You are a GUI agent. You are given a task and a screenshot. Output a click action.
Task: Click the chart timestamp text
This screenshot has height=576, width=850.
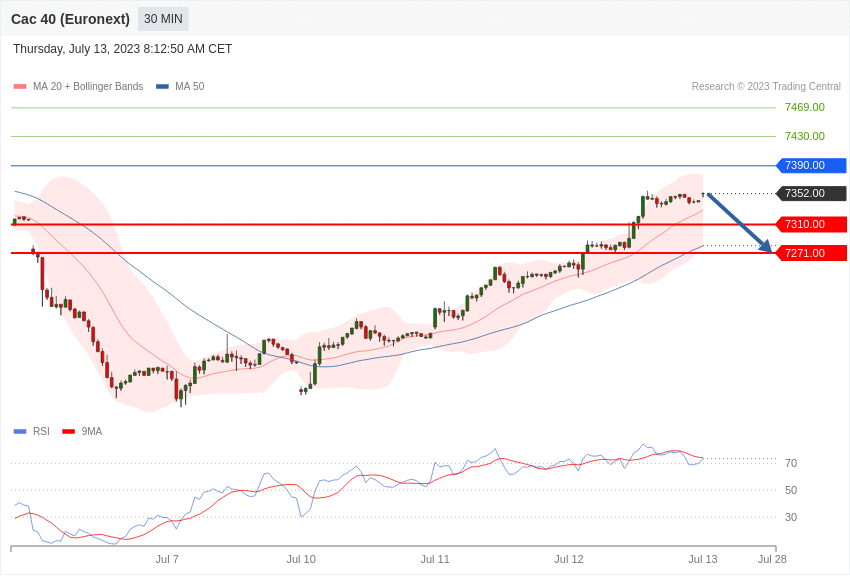122,49
